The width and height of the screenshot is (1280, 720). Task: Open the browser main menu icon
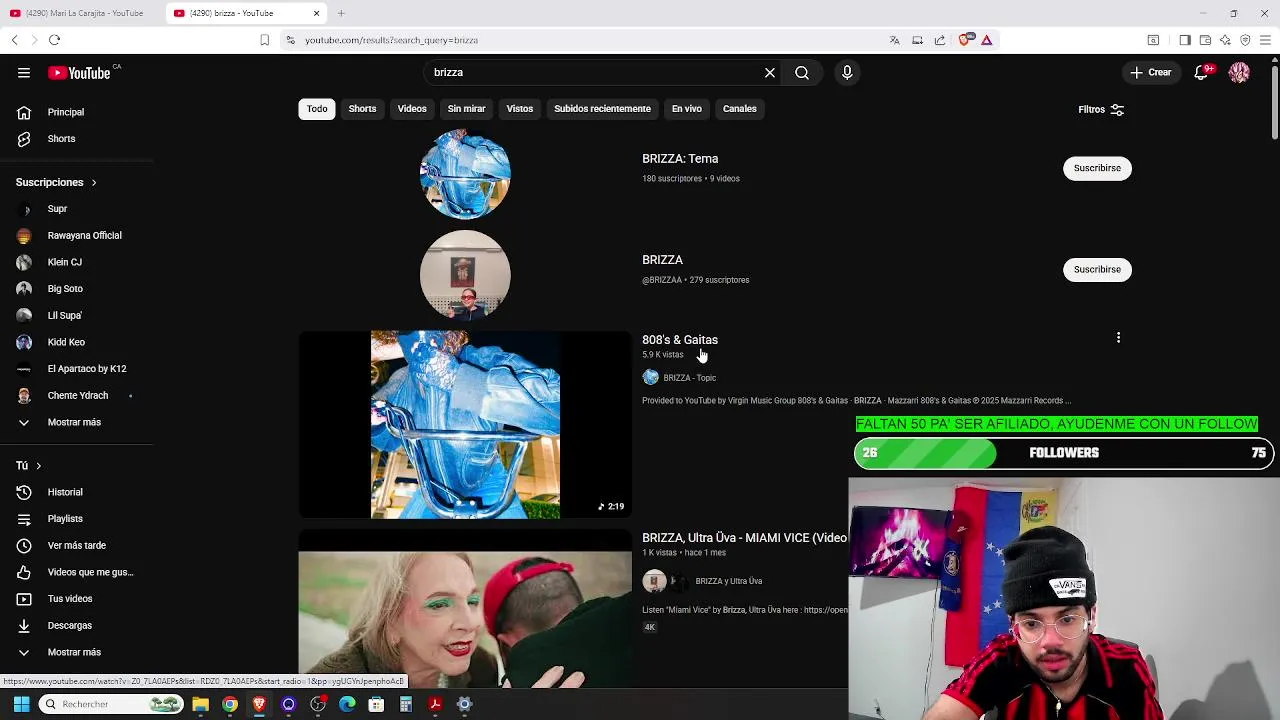(1265, 40)
